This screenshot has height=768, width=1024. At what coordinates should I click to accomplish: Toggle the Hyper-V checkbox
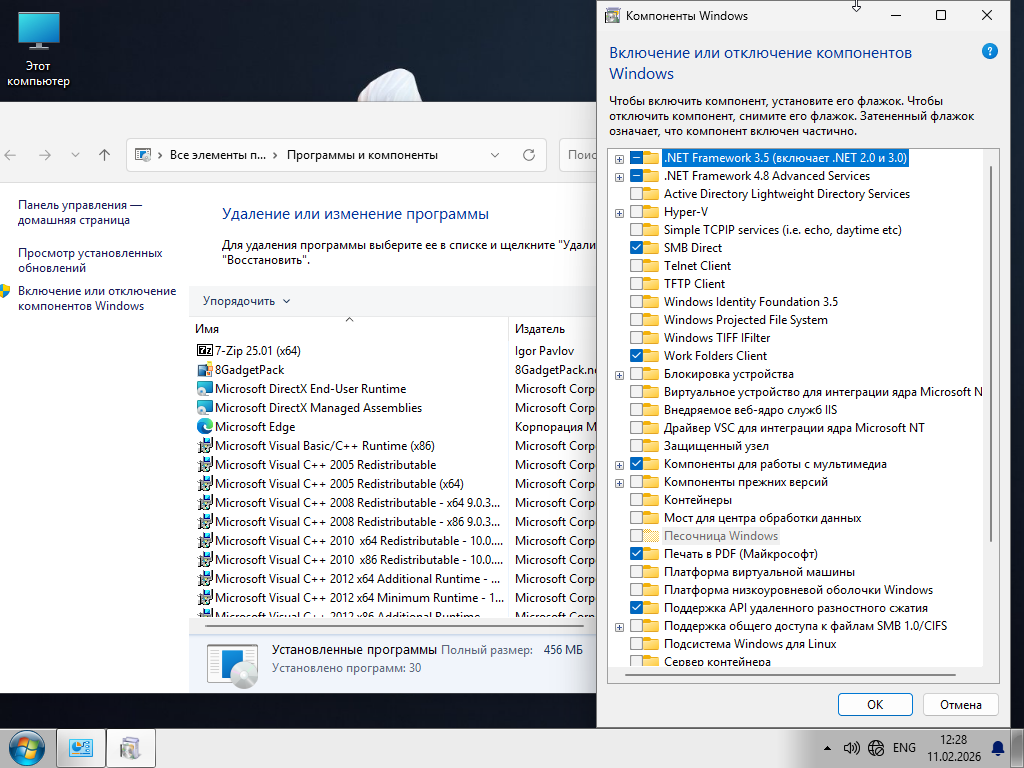636,212
